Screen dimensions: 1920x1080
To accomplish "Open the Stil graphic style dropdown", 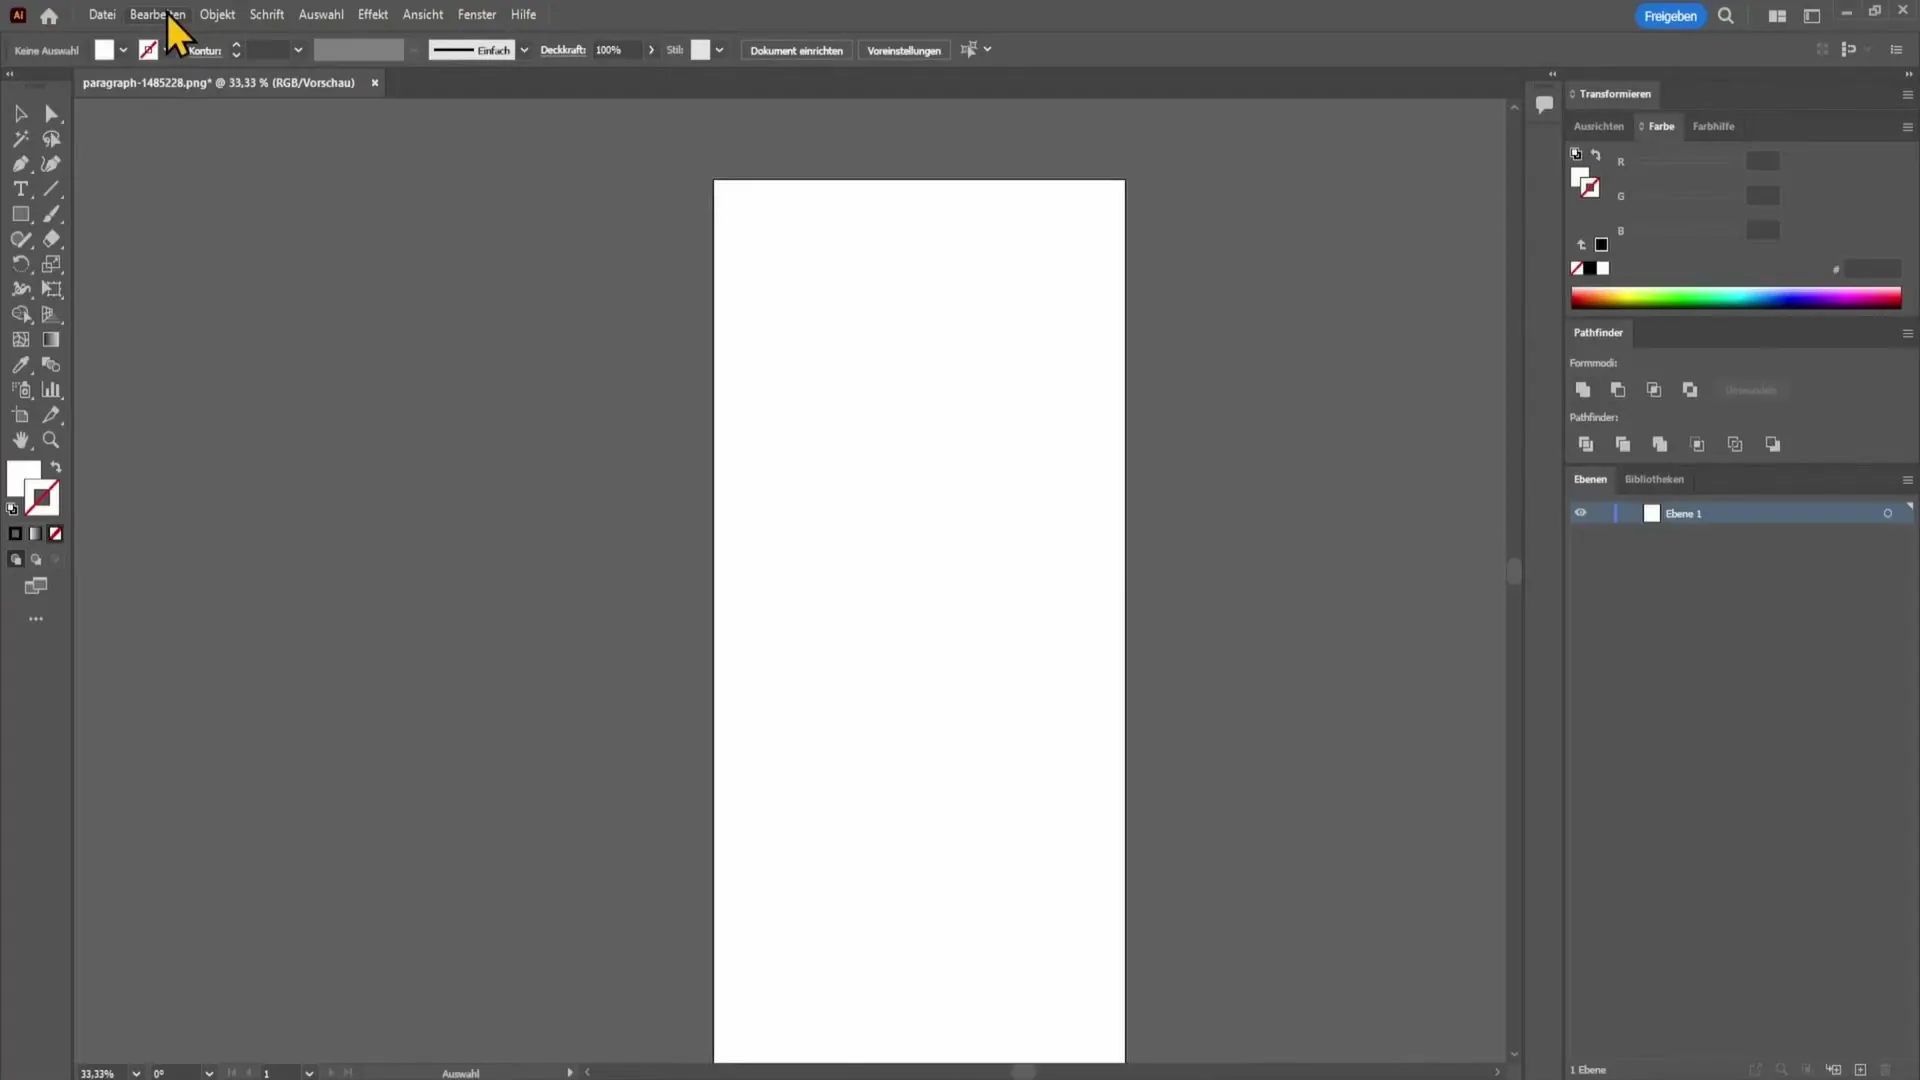I will click(719, 50).
